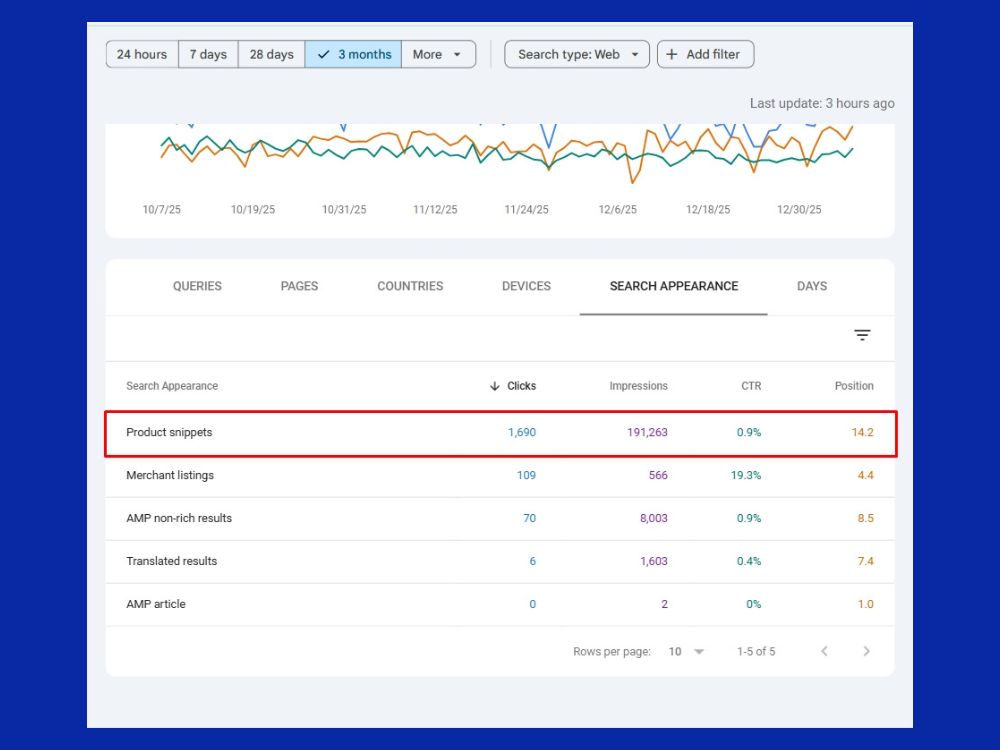Click the 19.3% CTR value
The image size is (1000, 750).
[746, 475]
